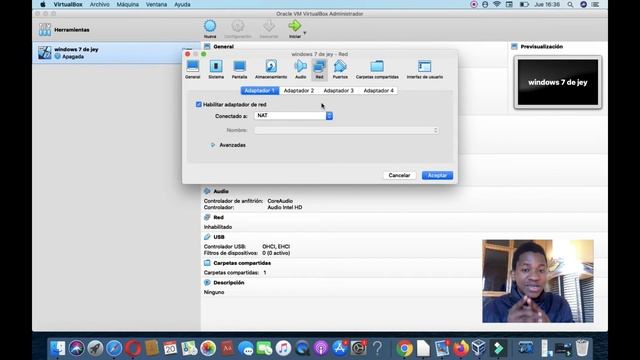Click the Wi-Fi icon in menu bar

497,4
